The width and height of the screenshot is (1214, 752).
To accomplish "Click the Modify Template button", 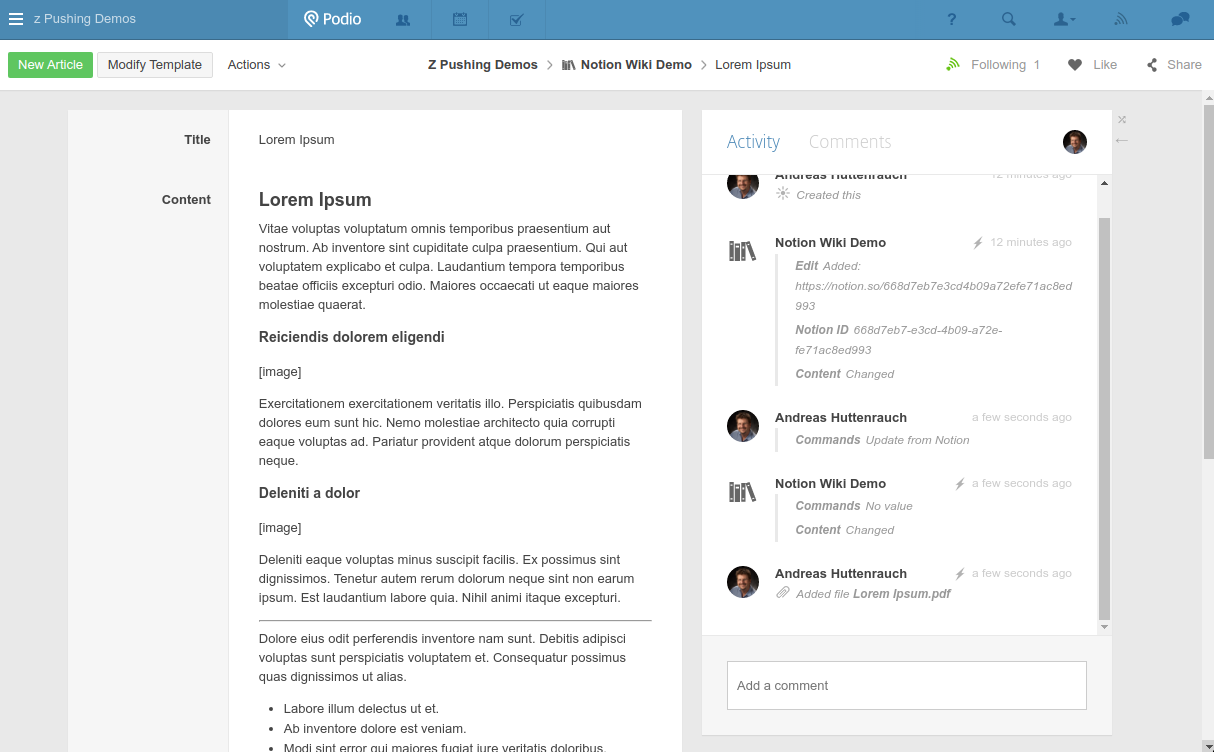I will pos(155,65).
